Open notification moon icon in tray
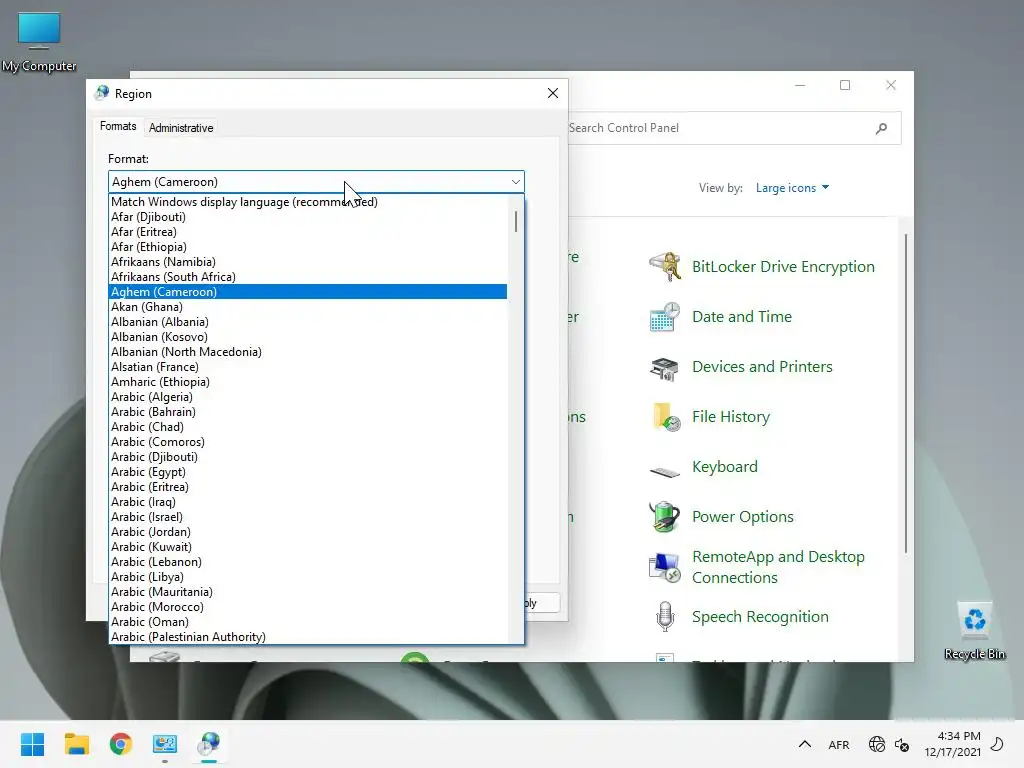This screenshot has height=768, width=1024. [x=998, y=744]
